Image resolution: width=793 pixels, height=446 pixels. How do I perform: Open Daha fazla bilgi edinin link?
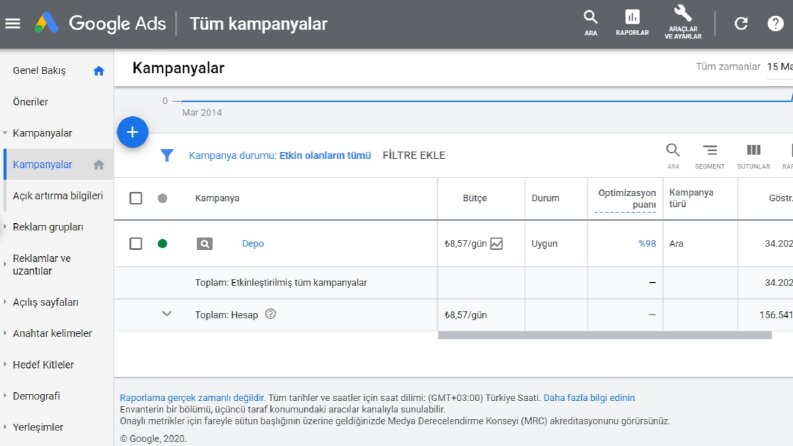coord(589,398)
